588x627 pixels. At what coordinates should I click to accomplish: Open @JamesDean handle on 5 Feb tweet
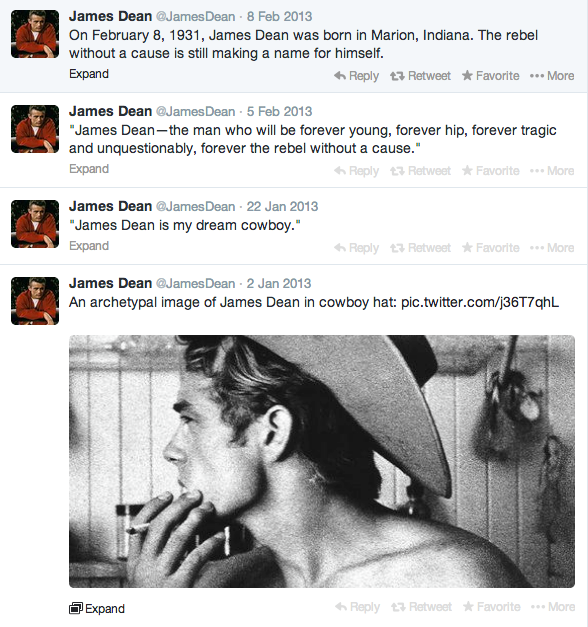[x=195, y=112]
